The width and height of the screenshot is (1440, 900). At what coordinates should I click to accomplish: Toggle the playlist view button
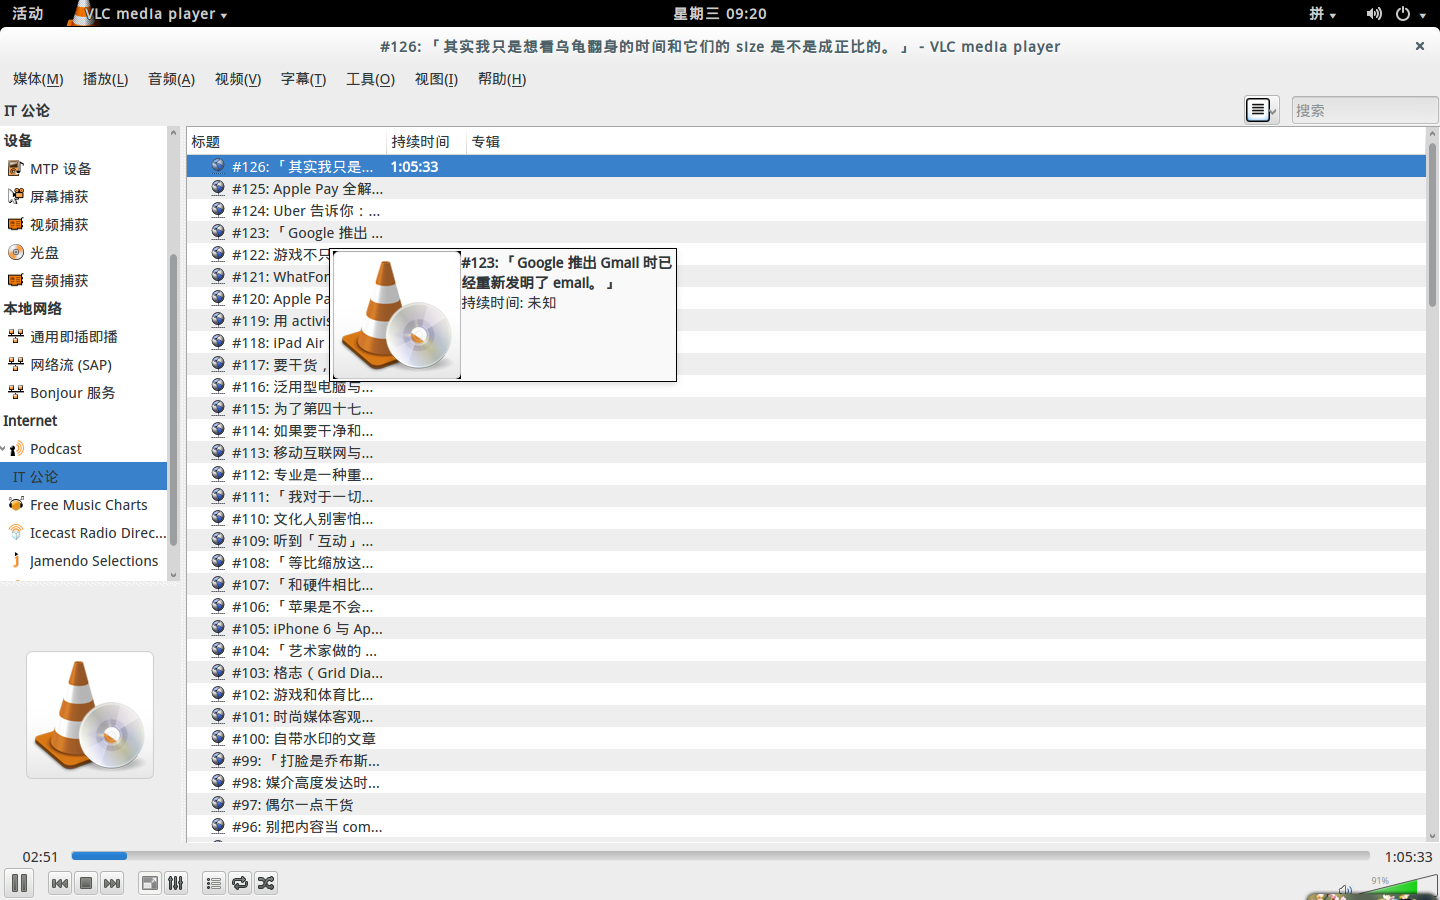pyautogui.click(x=213, y=883)
